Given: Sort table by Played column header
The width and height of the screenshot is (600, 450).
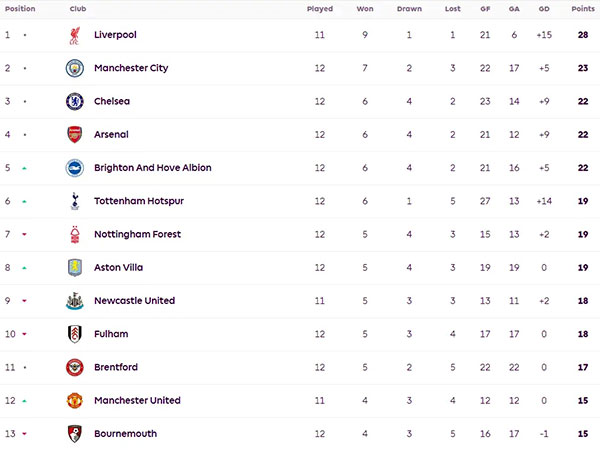Looking at the screenshot, I should (x=320, y=9).
